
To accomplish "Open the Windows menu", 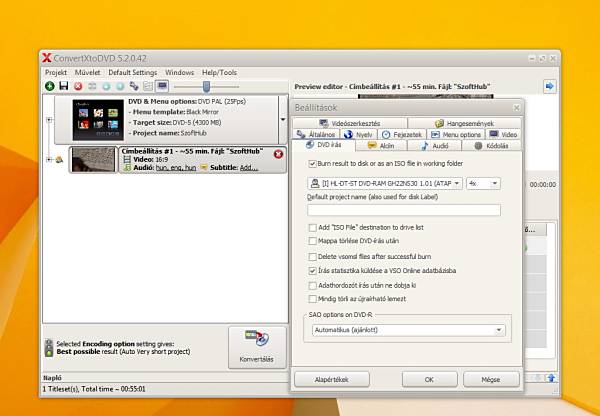I will (x=179, y=72).
